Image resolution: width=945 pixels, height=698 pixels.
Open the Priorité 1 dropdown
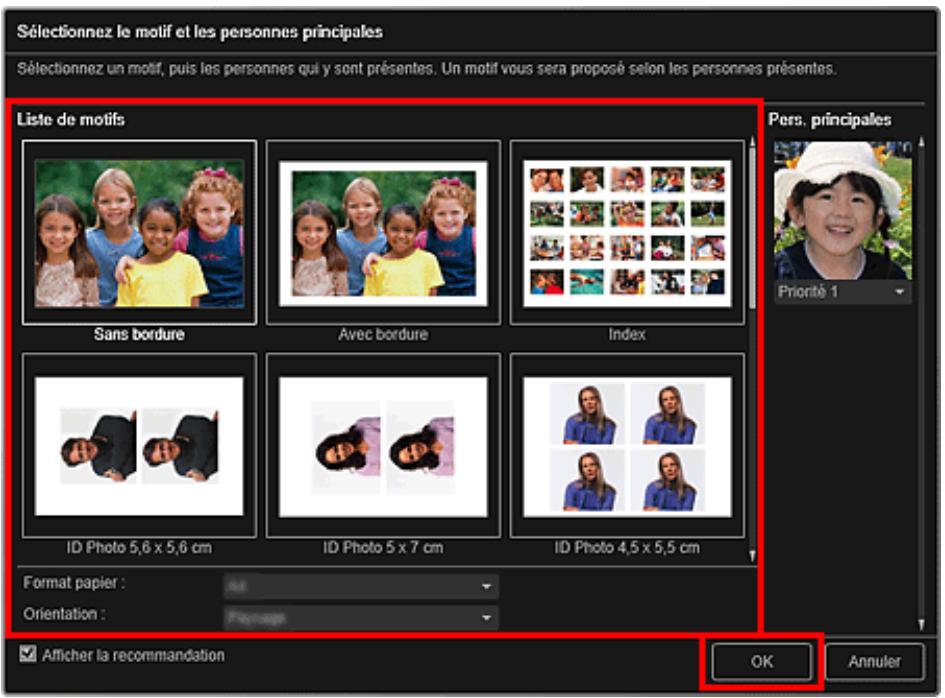(842, 292)
